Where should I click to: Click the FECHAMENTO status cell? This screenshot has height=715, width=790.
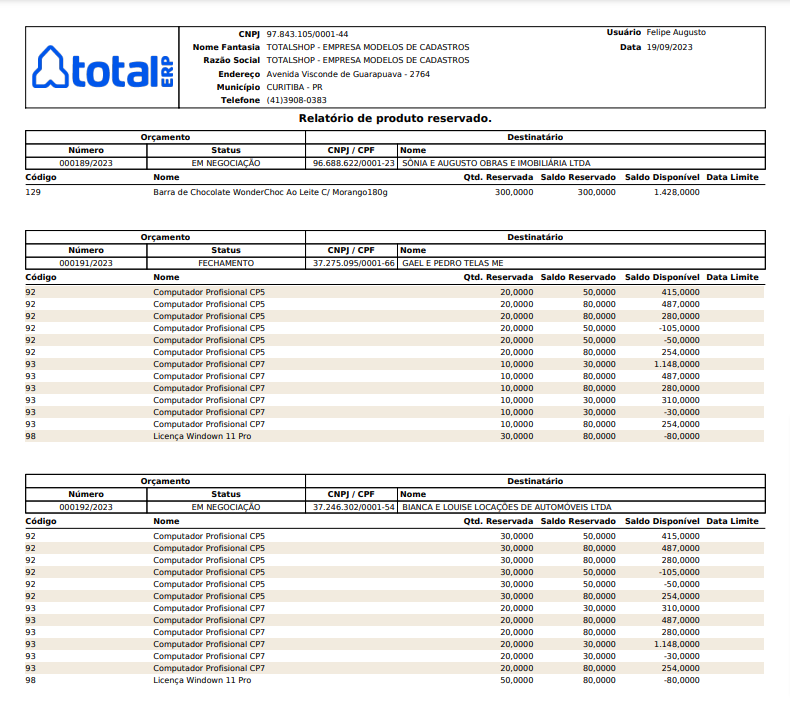tap(226, 263)
